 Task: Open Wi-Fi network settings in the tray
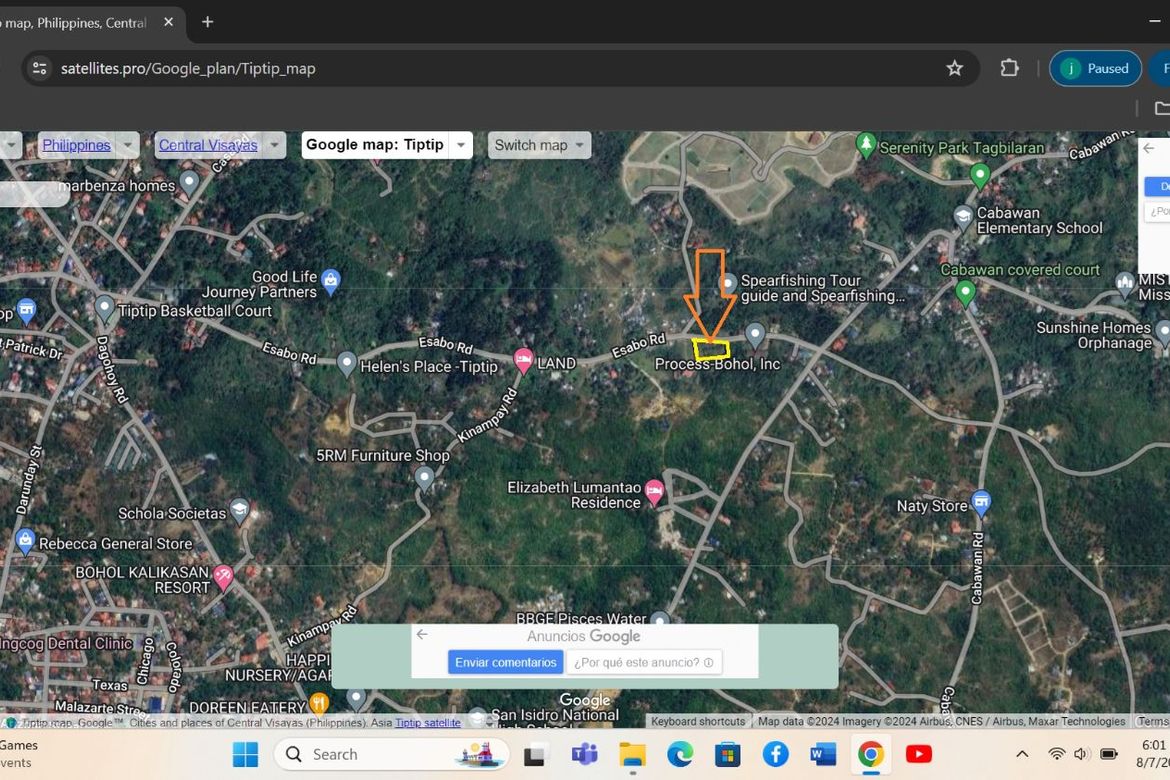[1056, 754]
